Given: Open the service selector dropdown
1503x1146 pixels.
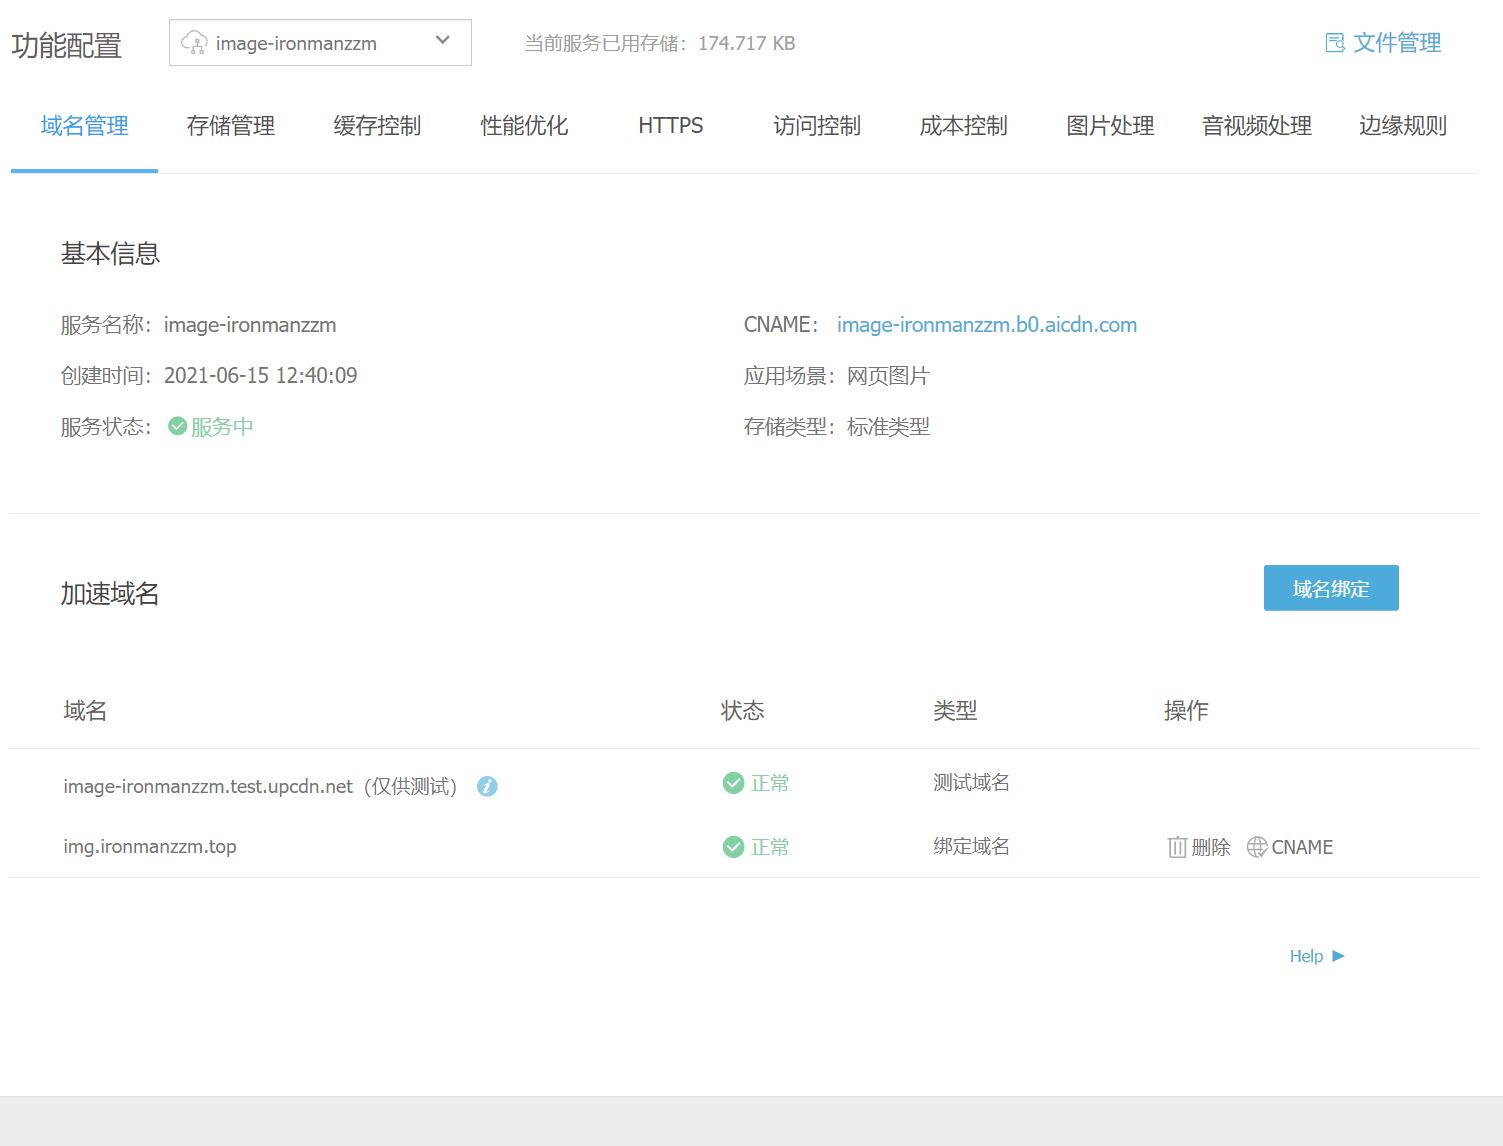Looking at the screenshot, I should 320,42.
